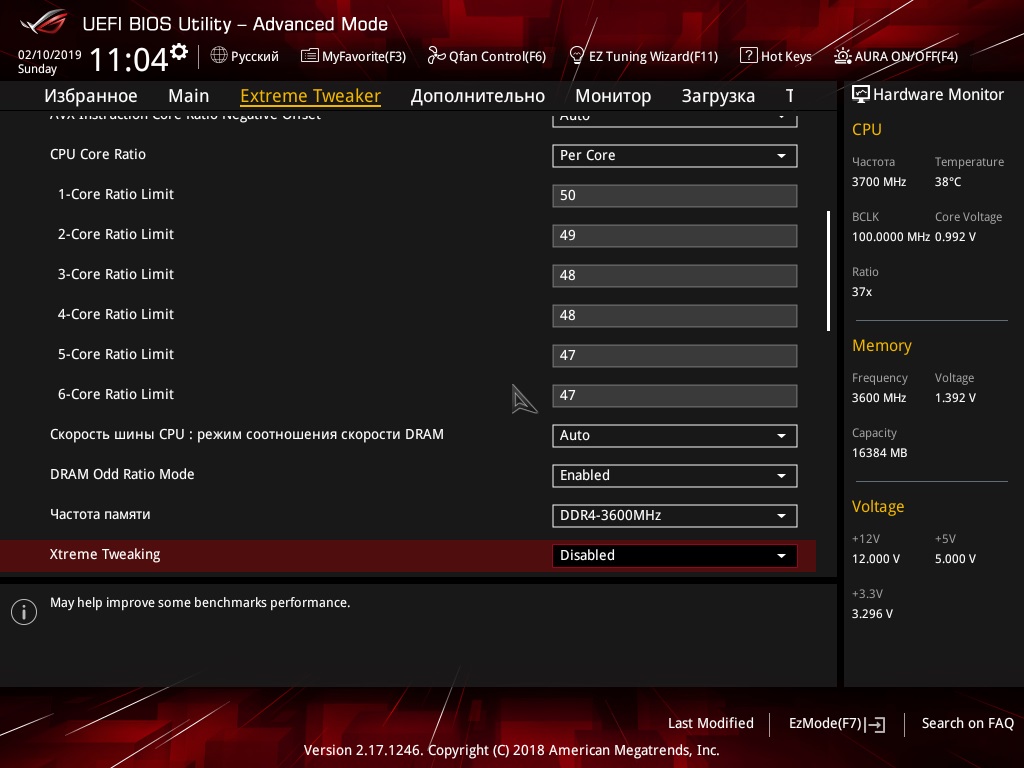Open Qfan Control fan icon
Image resolution: width=1024 pixels, height=768 pixels.
(436, 56)
